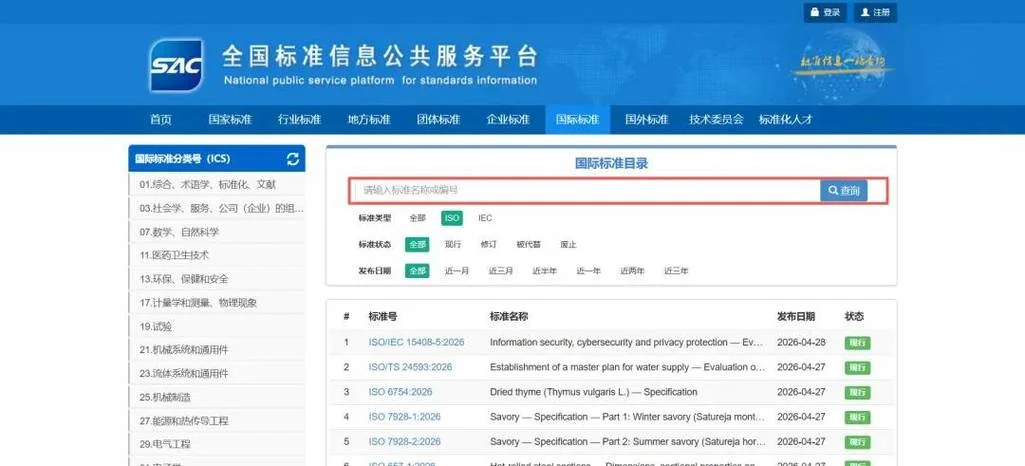Image resolution: width=1025 pixels, height=466 pixels.
Task: Select the 国际标准 menu tab
Action: pyautogui.click(x=577, y=120)
